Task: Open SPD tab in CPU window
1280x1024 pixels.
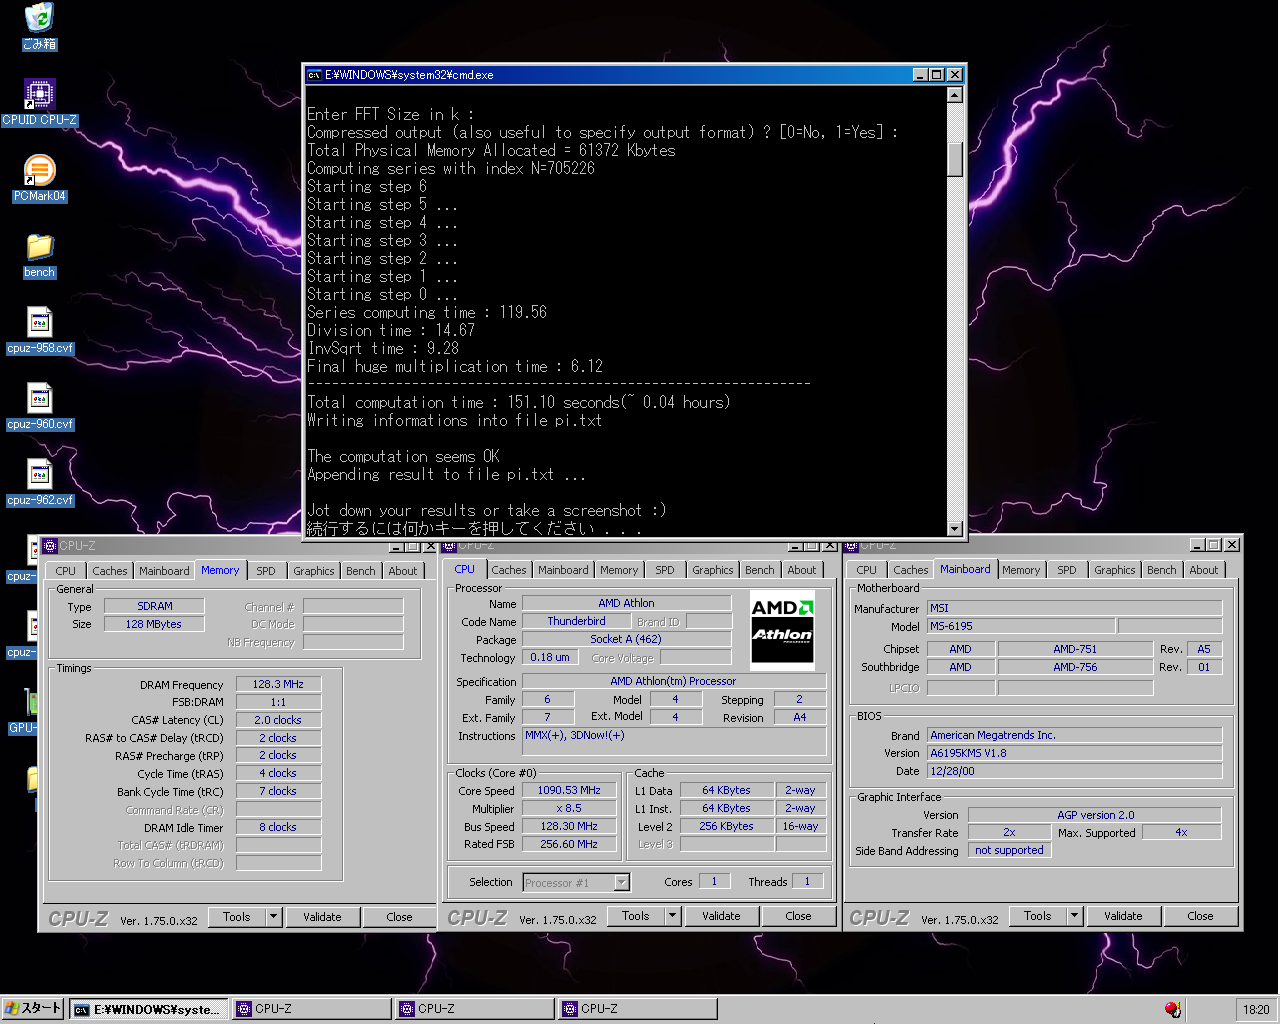Action: (x=665, y=570)
